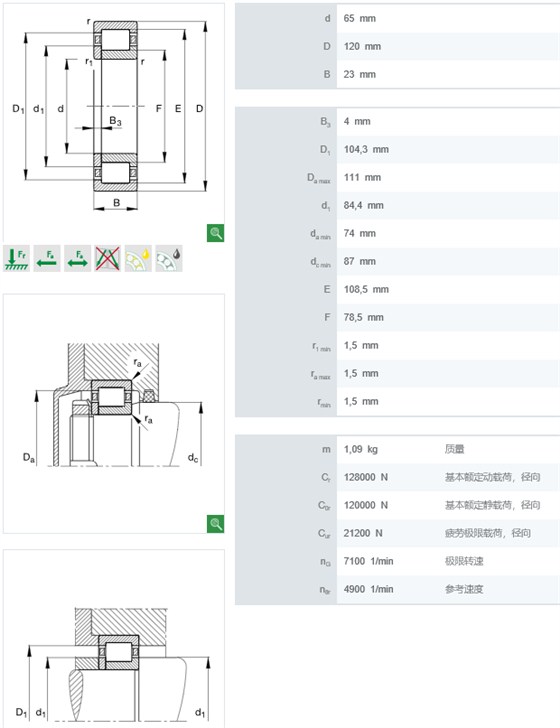Select the E value 108,5 mm
Screen dimensions: 560x728
(366, 289)
